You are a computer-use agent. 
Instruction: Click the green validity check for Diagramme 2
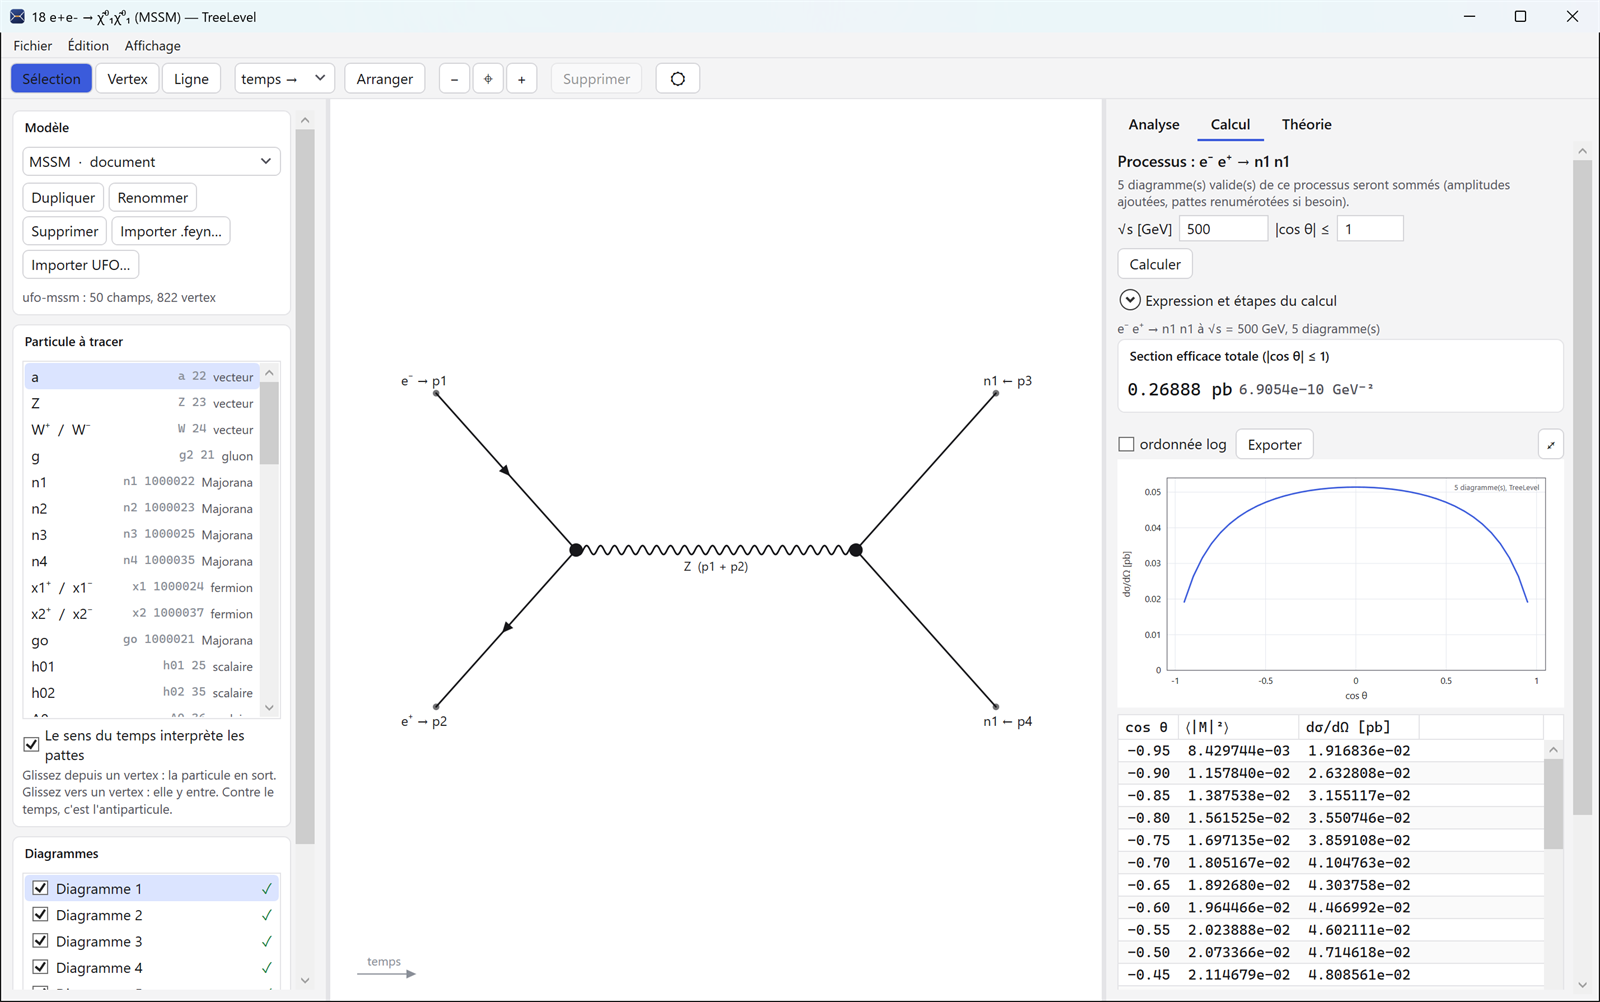267,915
